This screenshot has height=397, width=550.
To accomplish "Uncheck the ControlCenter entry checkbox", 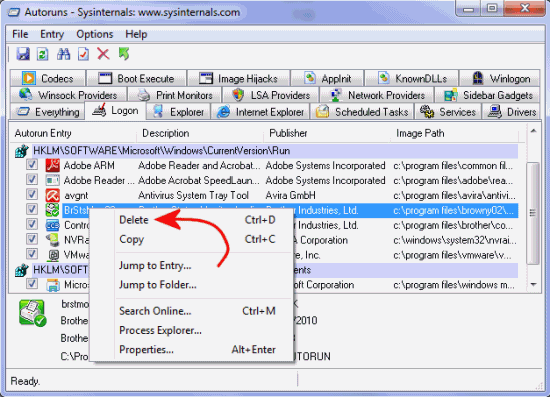I will [32, 224].
